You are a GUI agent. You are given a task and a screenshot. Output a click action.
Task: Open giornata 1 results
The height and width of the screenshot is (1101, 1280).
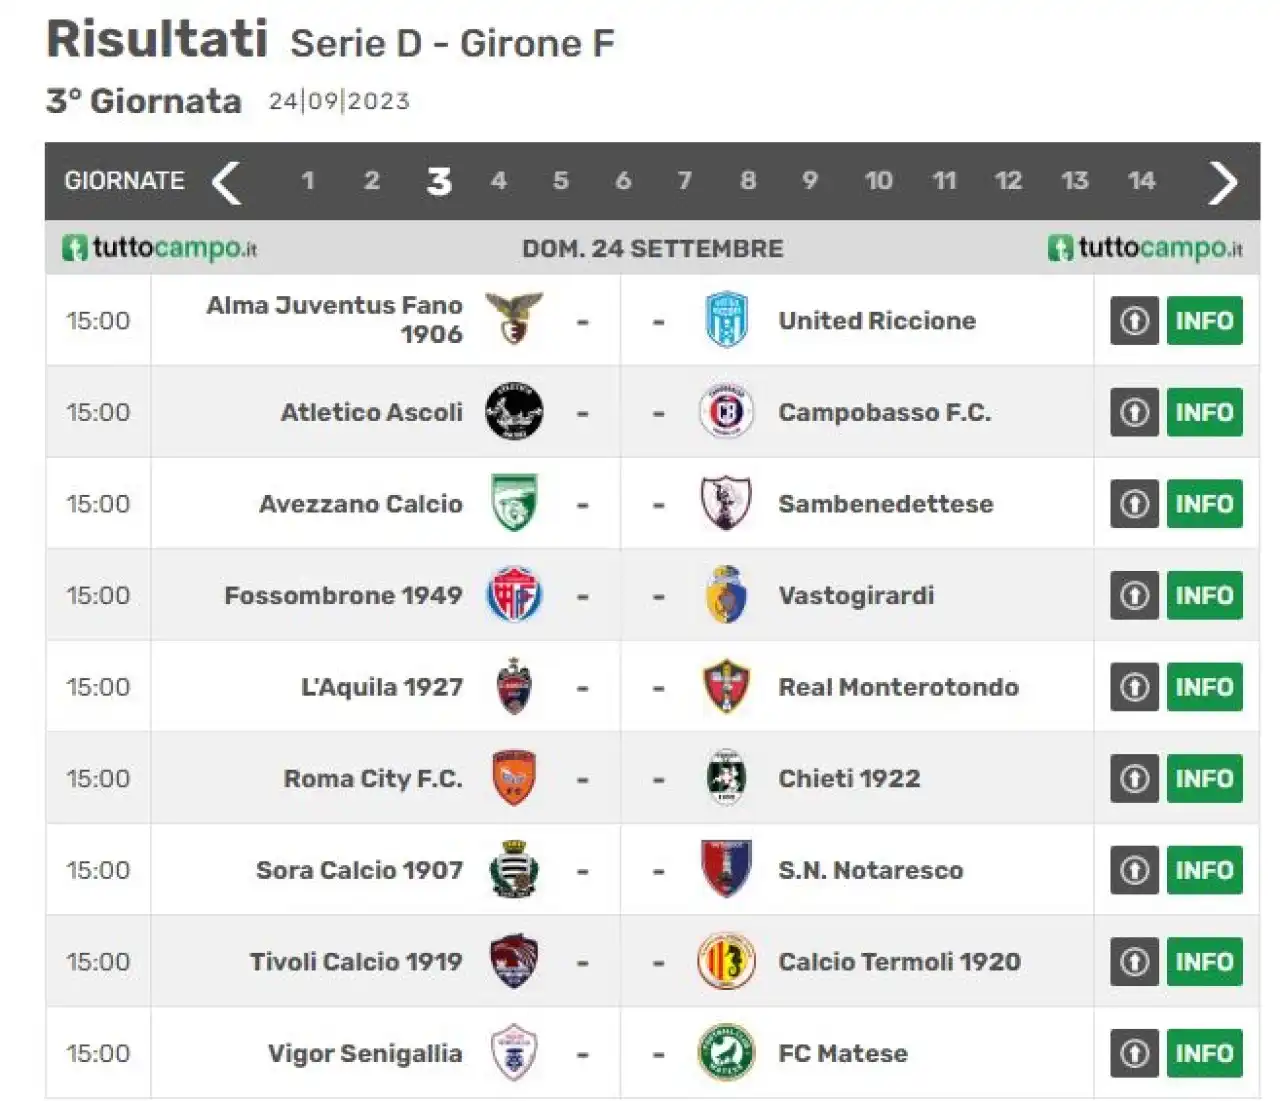308,181
